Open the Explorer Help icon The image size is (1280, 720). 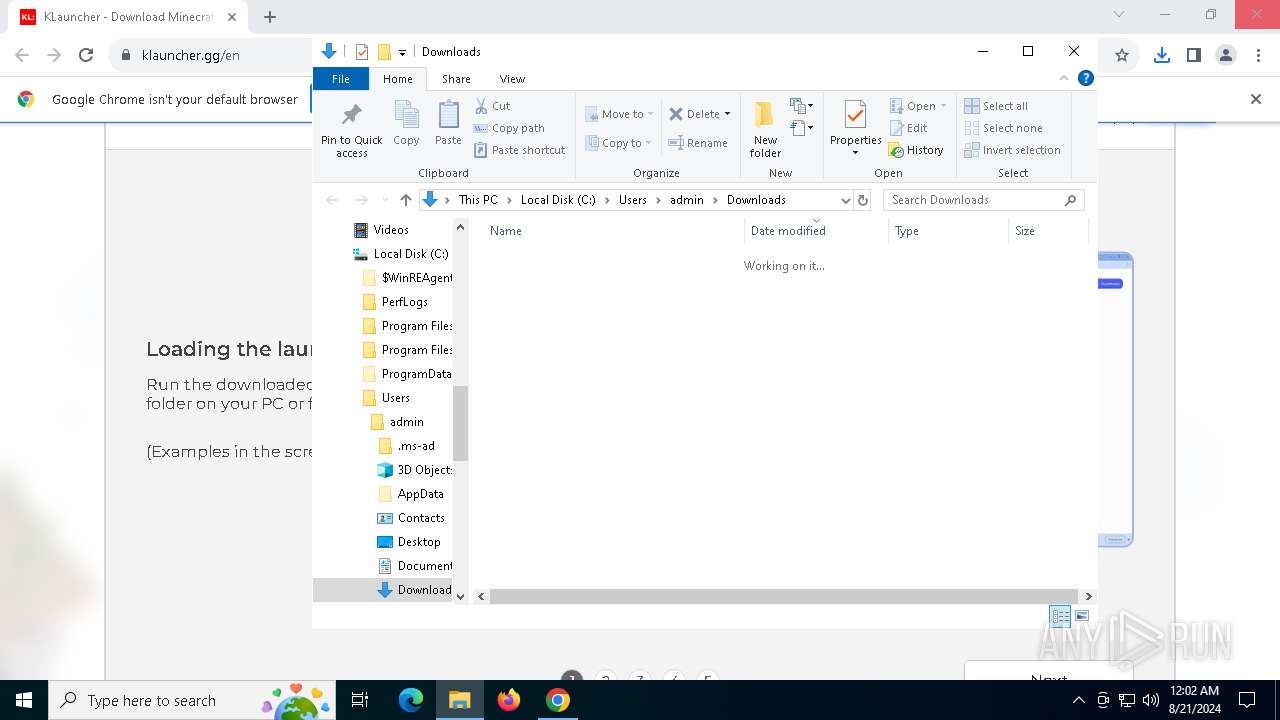[x=1086, y=78]
